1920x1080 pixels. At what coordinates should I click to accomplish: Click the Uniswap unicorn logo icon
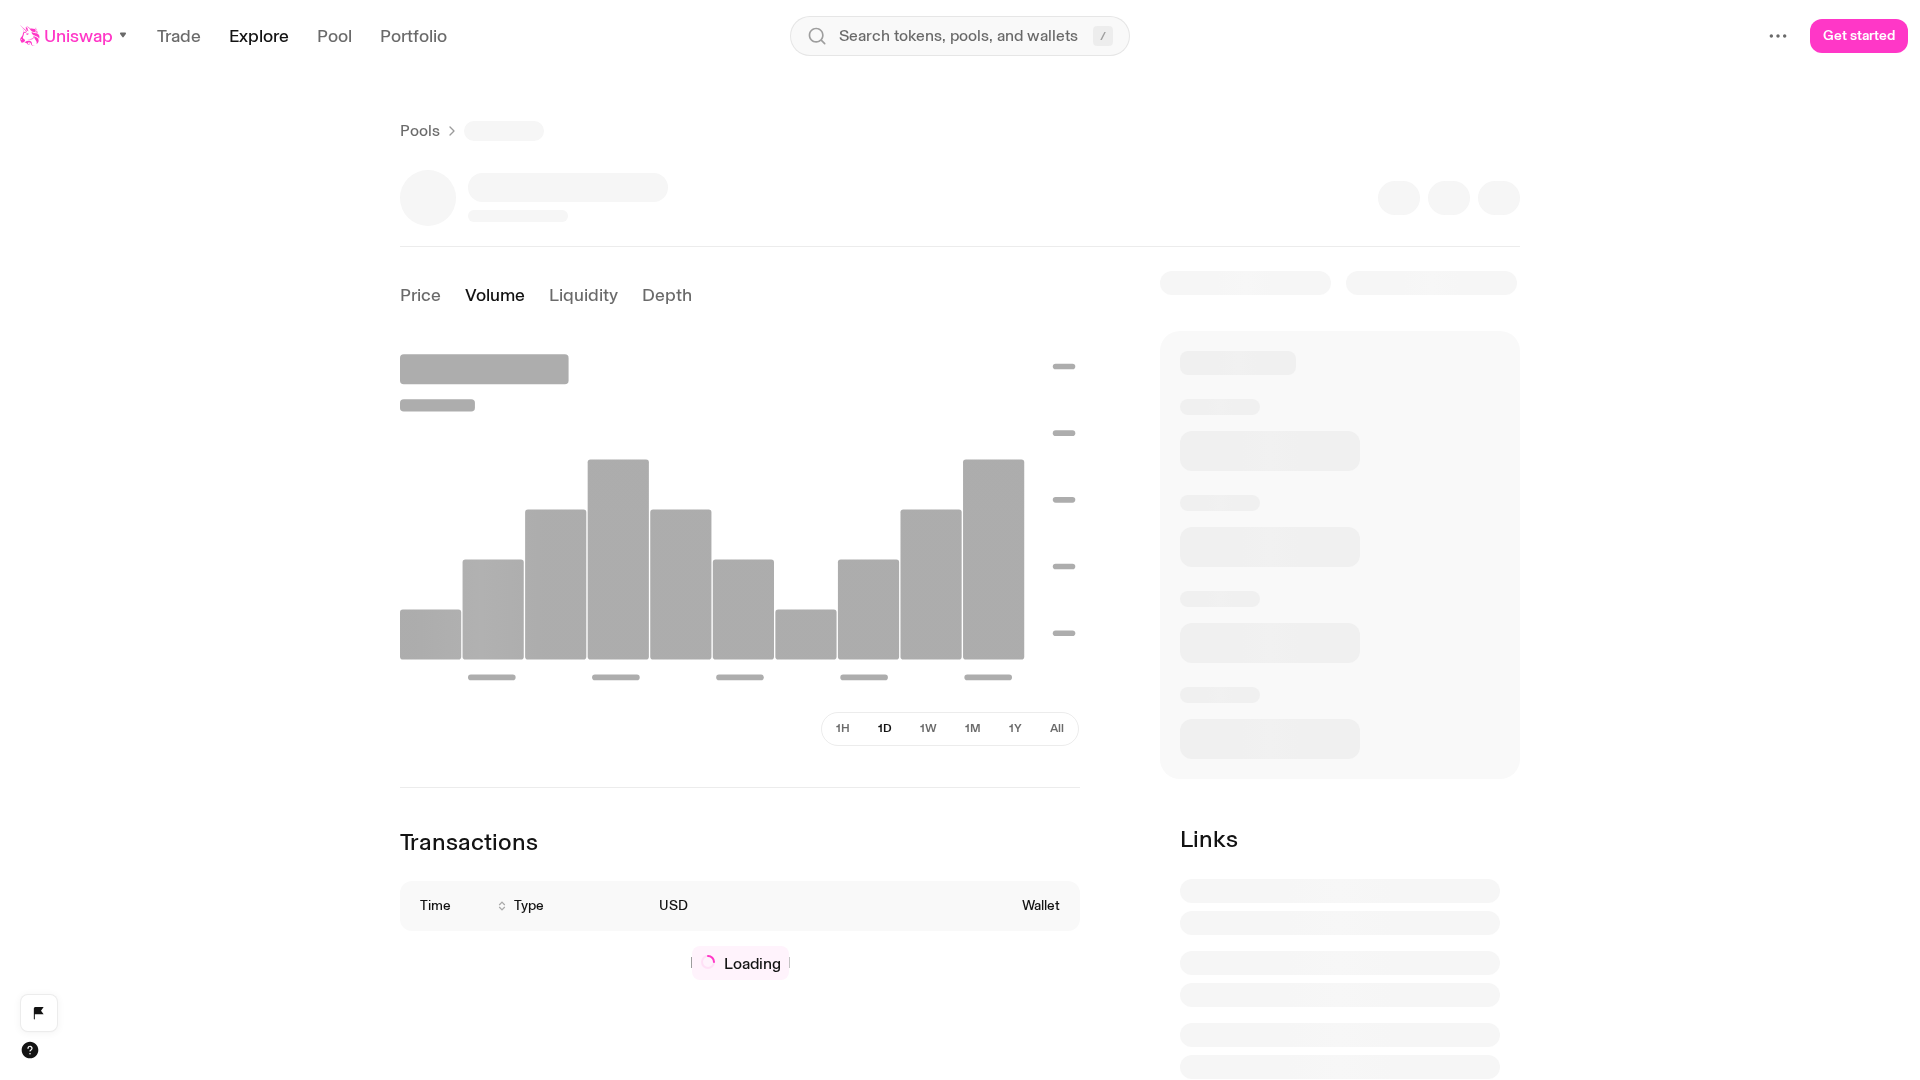[x=30, y=36]
